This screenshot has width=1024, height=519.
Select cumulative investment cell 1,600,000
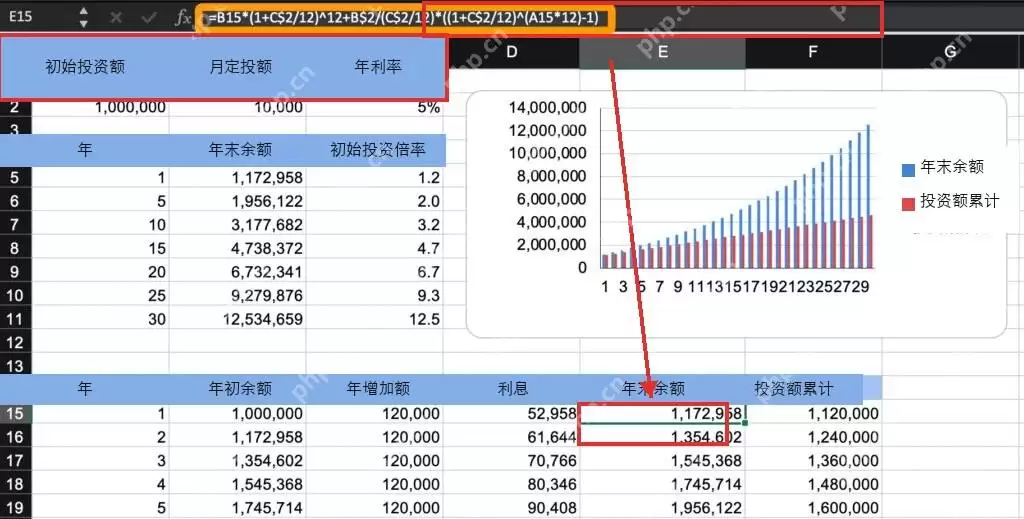[814, 507]
